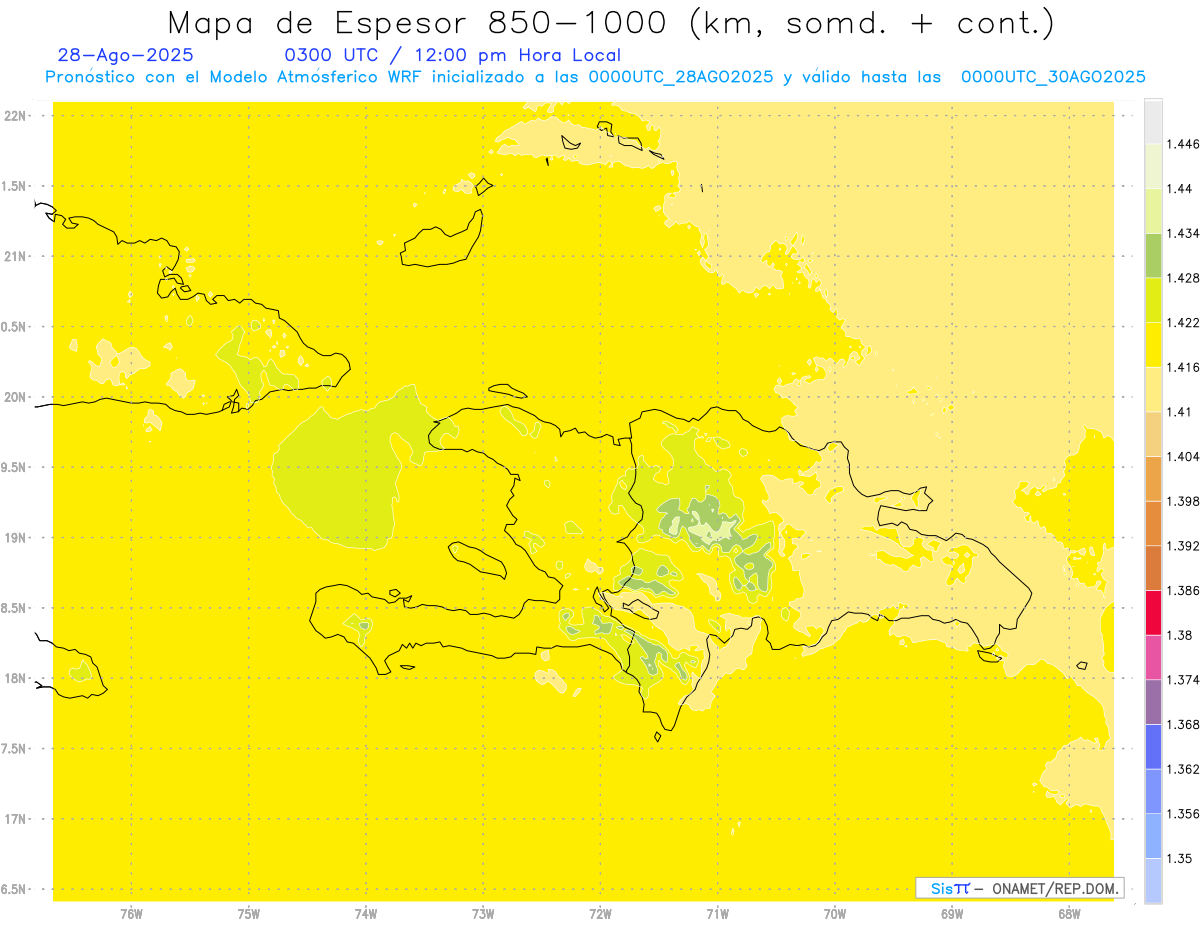Click the '74W' longitude label
This screenshot has width=1200, height=927.
pyautogui.click(x=366, y=913)
